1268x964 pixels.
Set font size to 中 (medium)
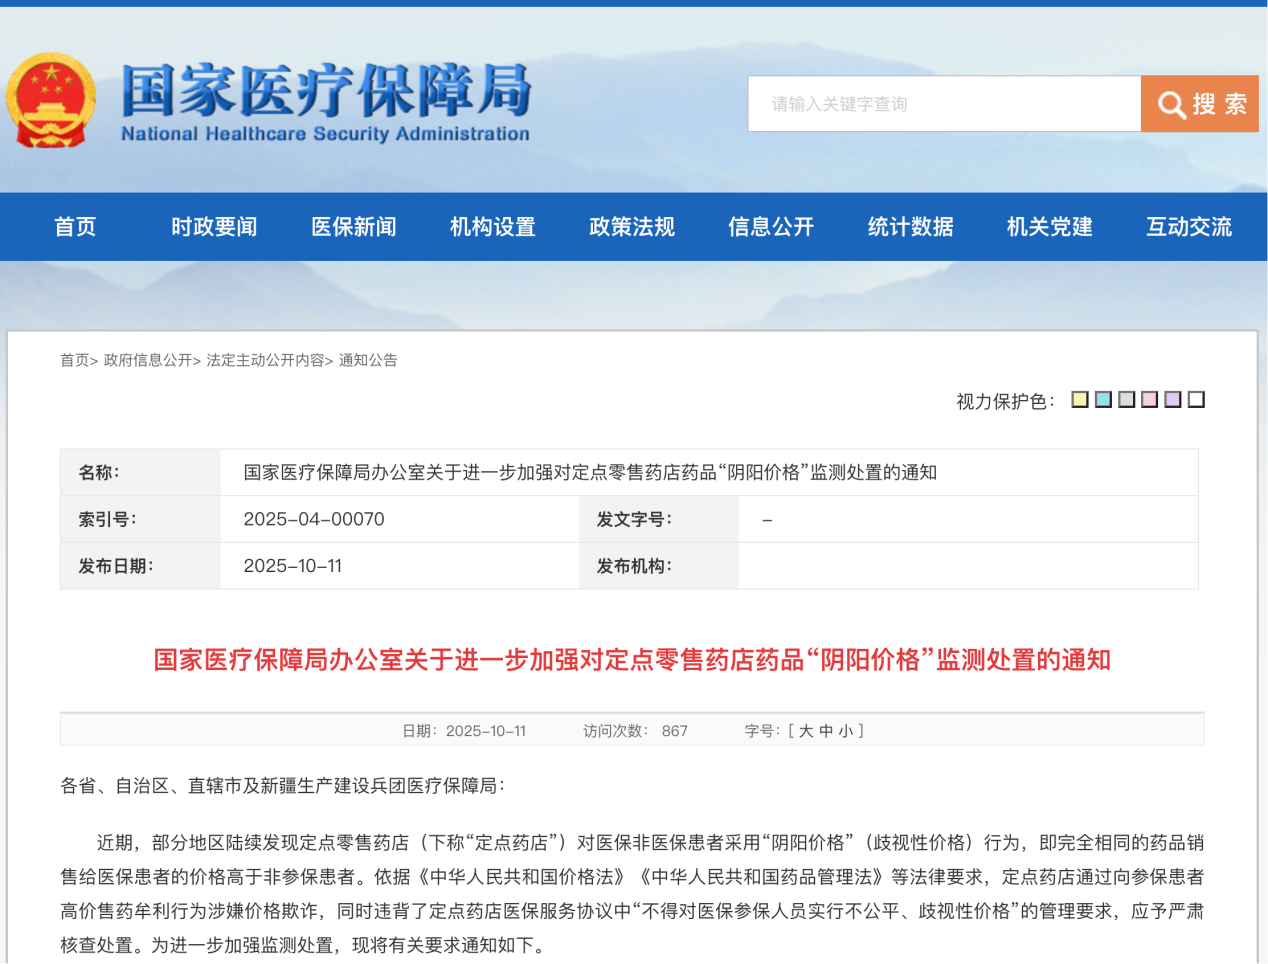(x=826, y=731)
